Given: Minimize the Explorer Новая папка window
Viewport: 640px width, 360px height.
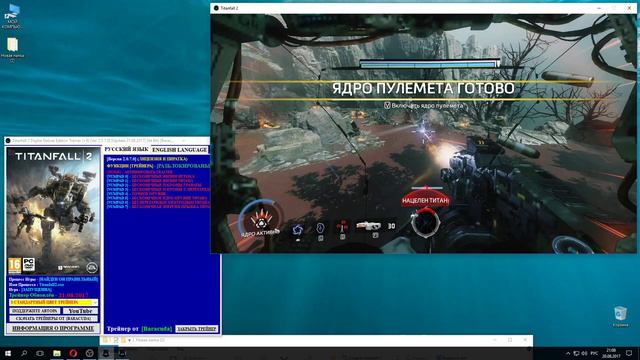Looking at the screenshot, I should pos(495,340).
